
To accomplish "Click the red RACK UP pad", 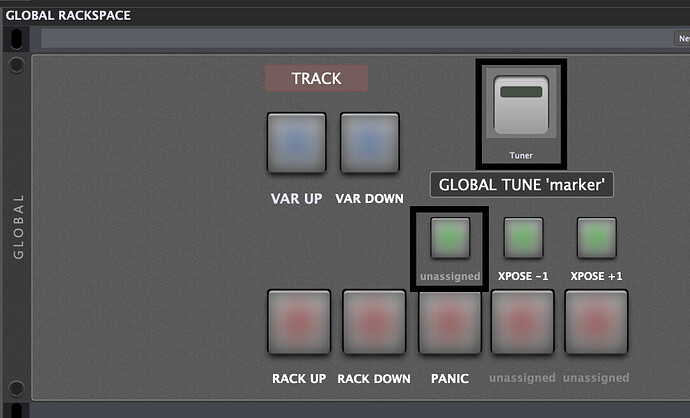I will coord(299,322).
